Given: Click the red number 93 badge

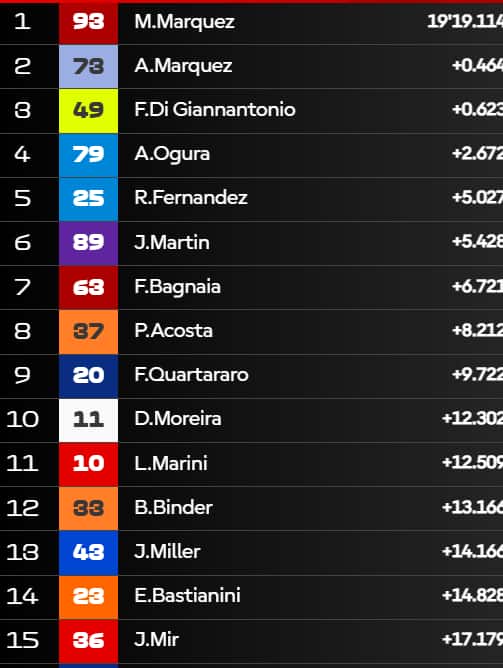Looking at the screenshot, I should 88,22.
